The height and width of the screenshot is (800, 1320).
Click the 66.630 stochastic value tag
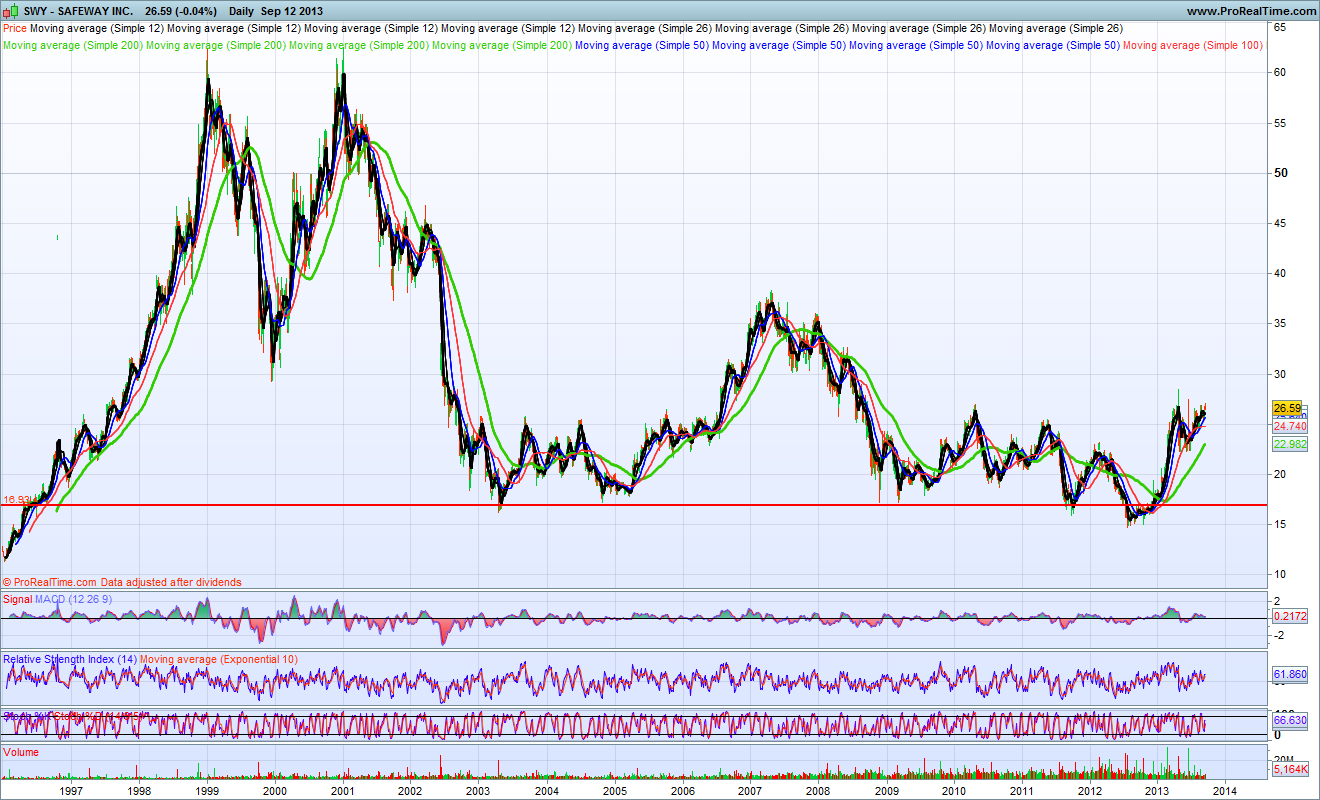click(1288, 719)
